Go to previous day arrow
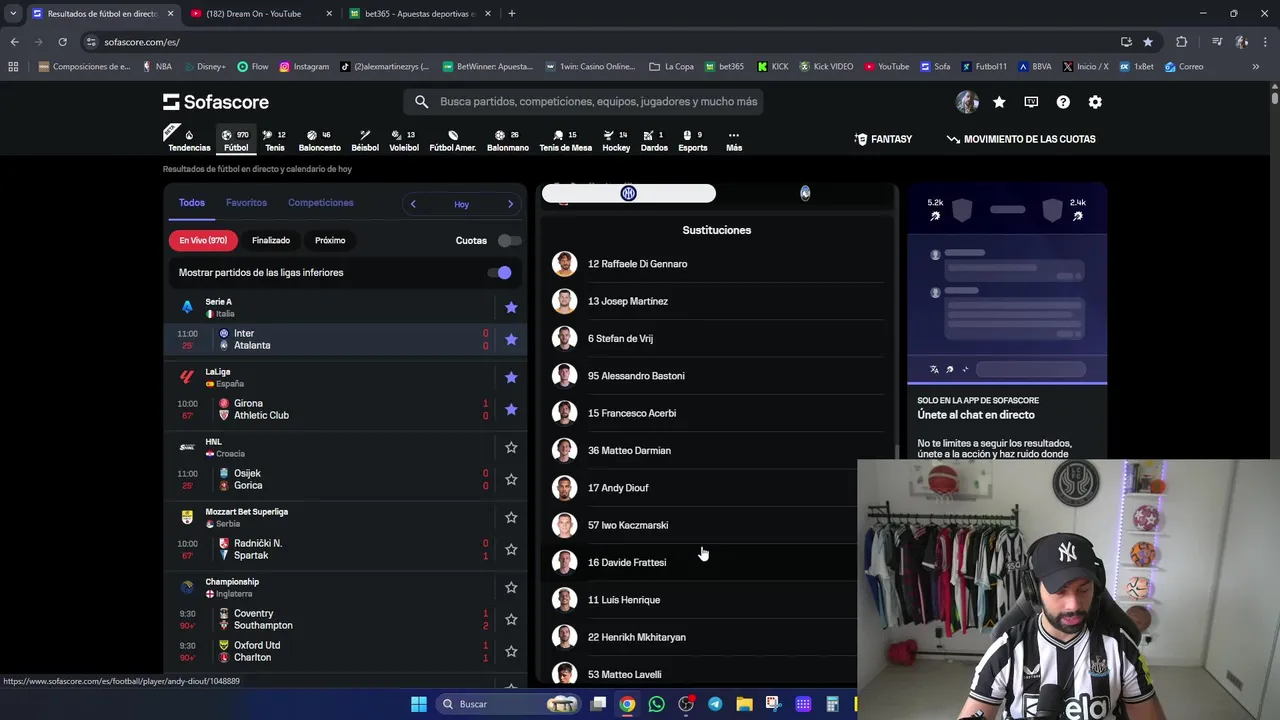 (413, 204)
